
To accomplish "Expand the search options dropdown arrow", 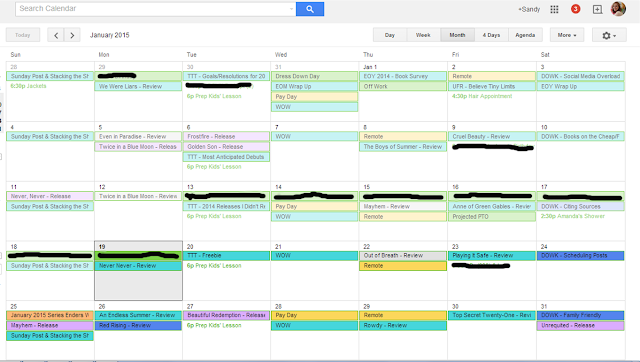I will tap(291, 9).
